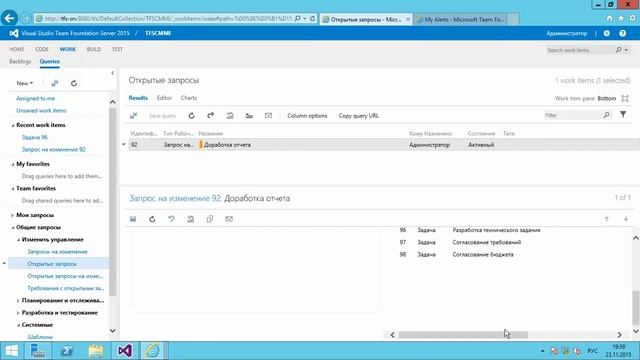Screen dimensions: 640x360
Task: Click the folder move icon in results toolbar
Action: (249, 116)
